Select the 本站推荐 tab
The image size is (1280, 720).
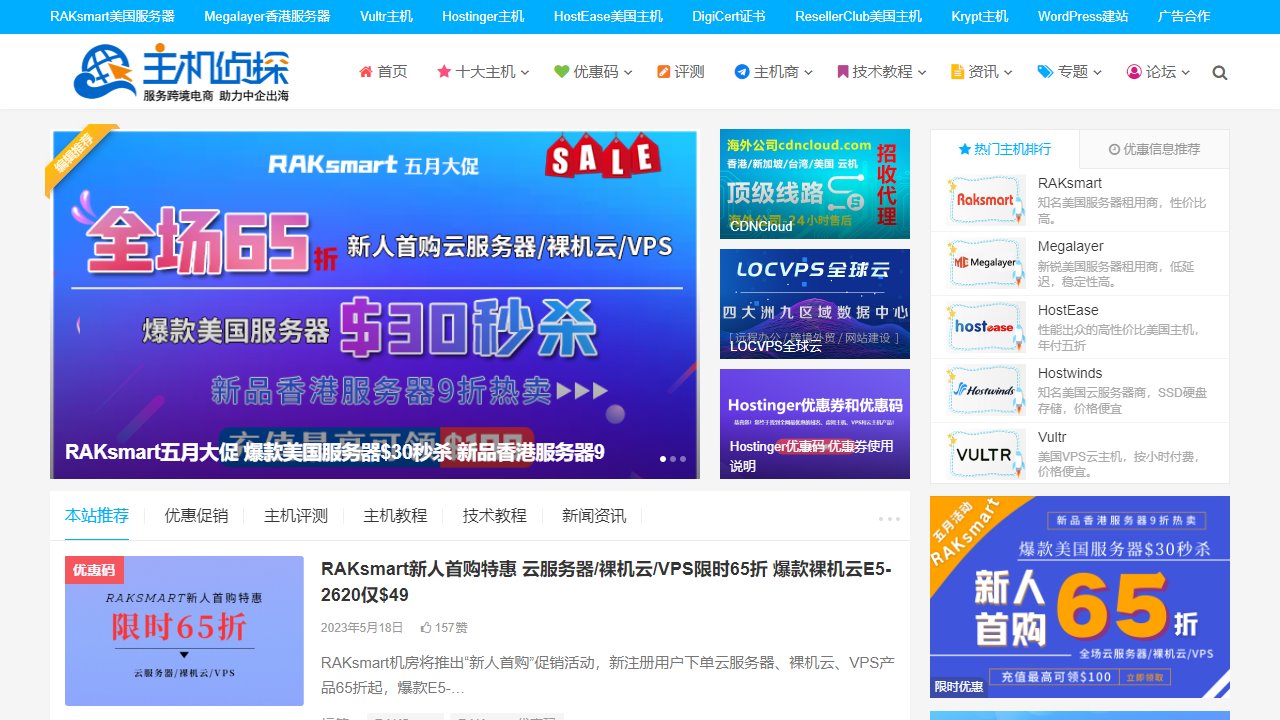click(97, 516)
